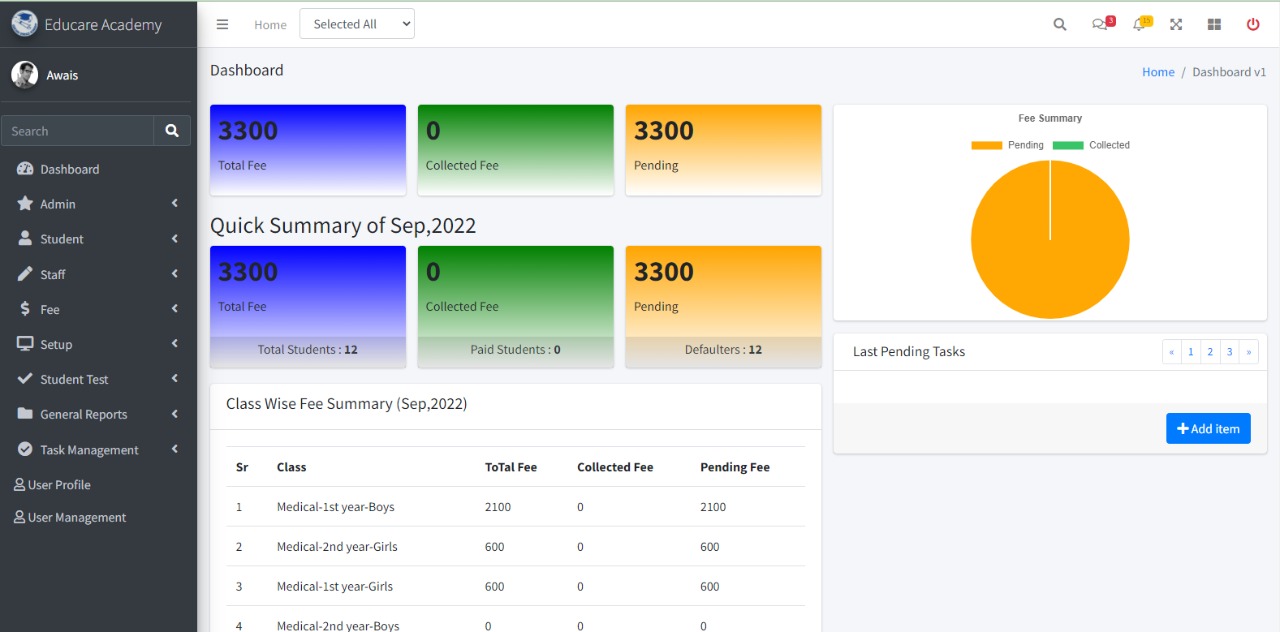
Task: Open the search magnifier in top bar
Action: 1060,25
